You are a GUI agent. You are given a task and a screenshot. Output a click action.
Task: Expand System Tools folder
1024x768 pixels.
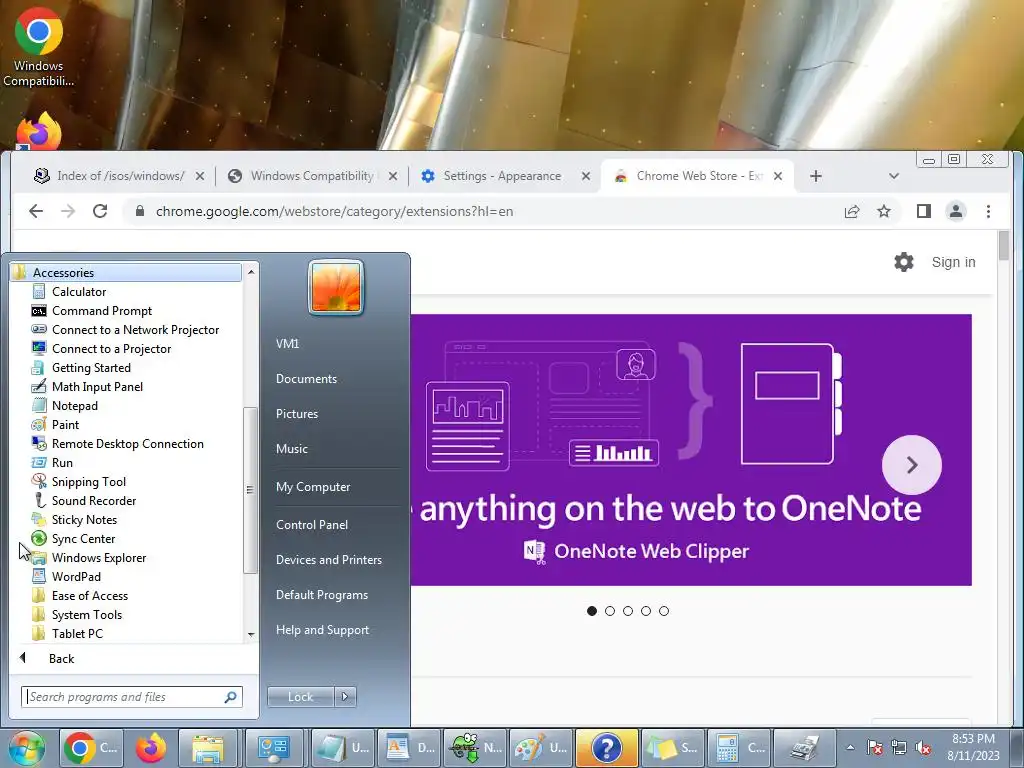pyautogui.click(x=87, y=614)
